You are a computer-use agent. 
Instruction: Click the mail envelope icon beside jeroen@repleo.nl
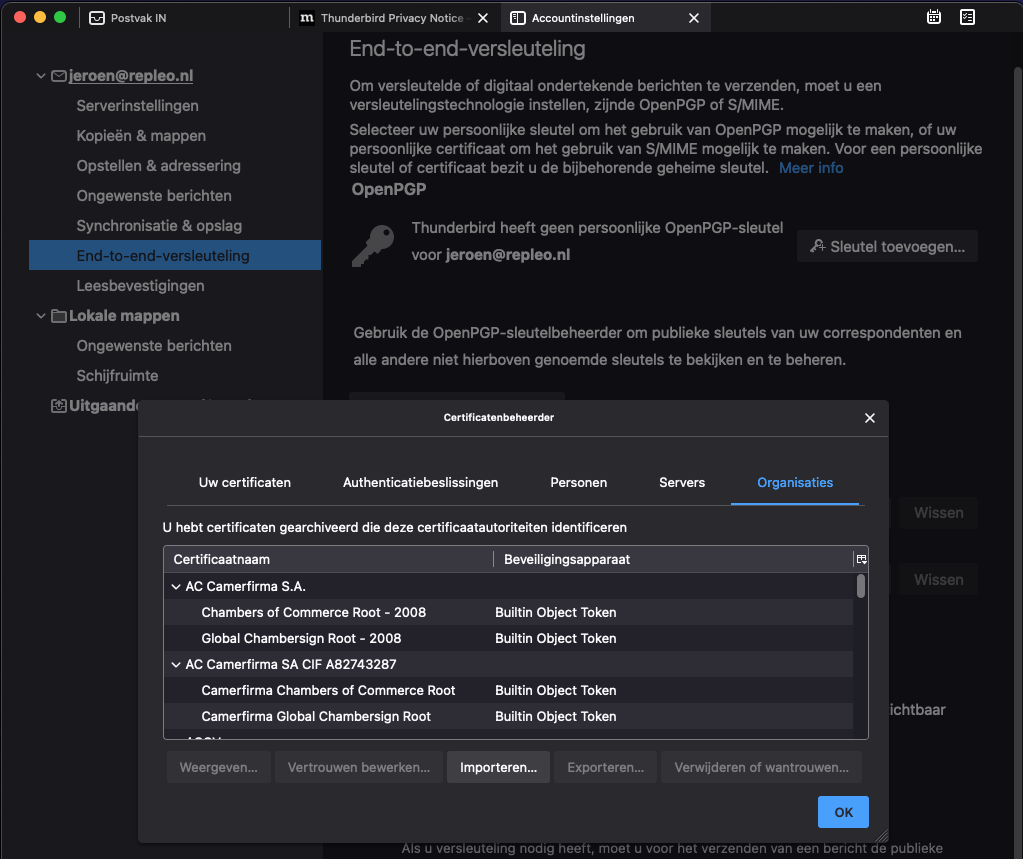click(x=59, y=76)
